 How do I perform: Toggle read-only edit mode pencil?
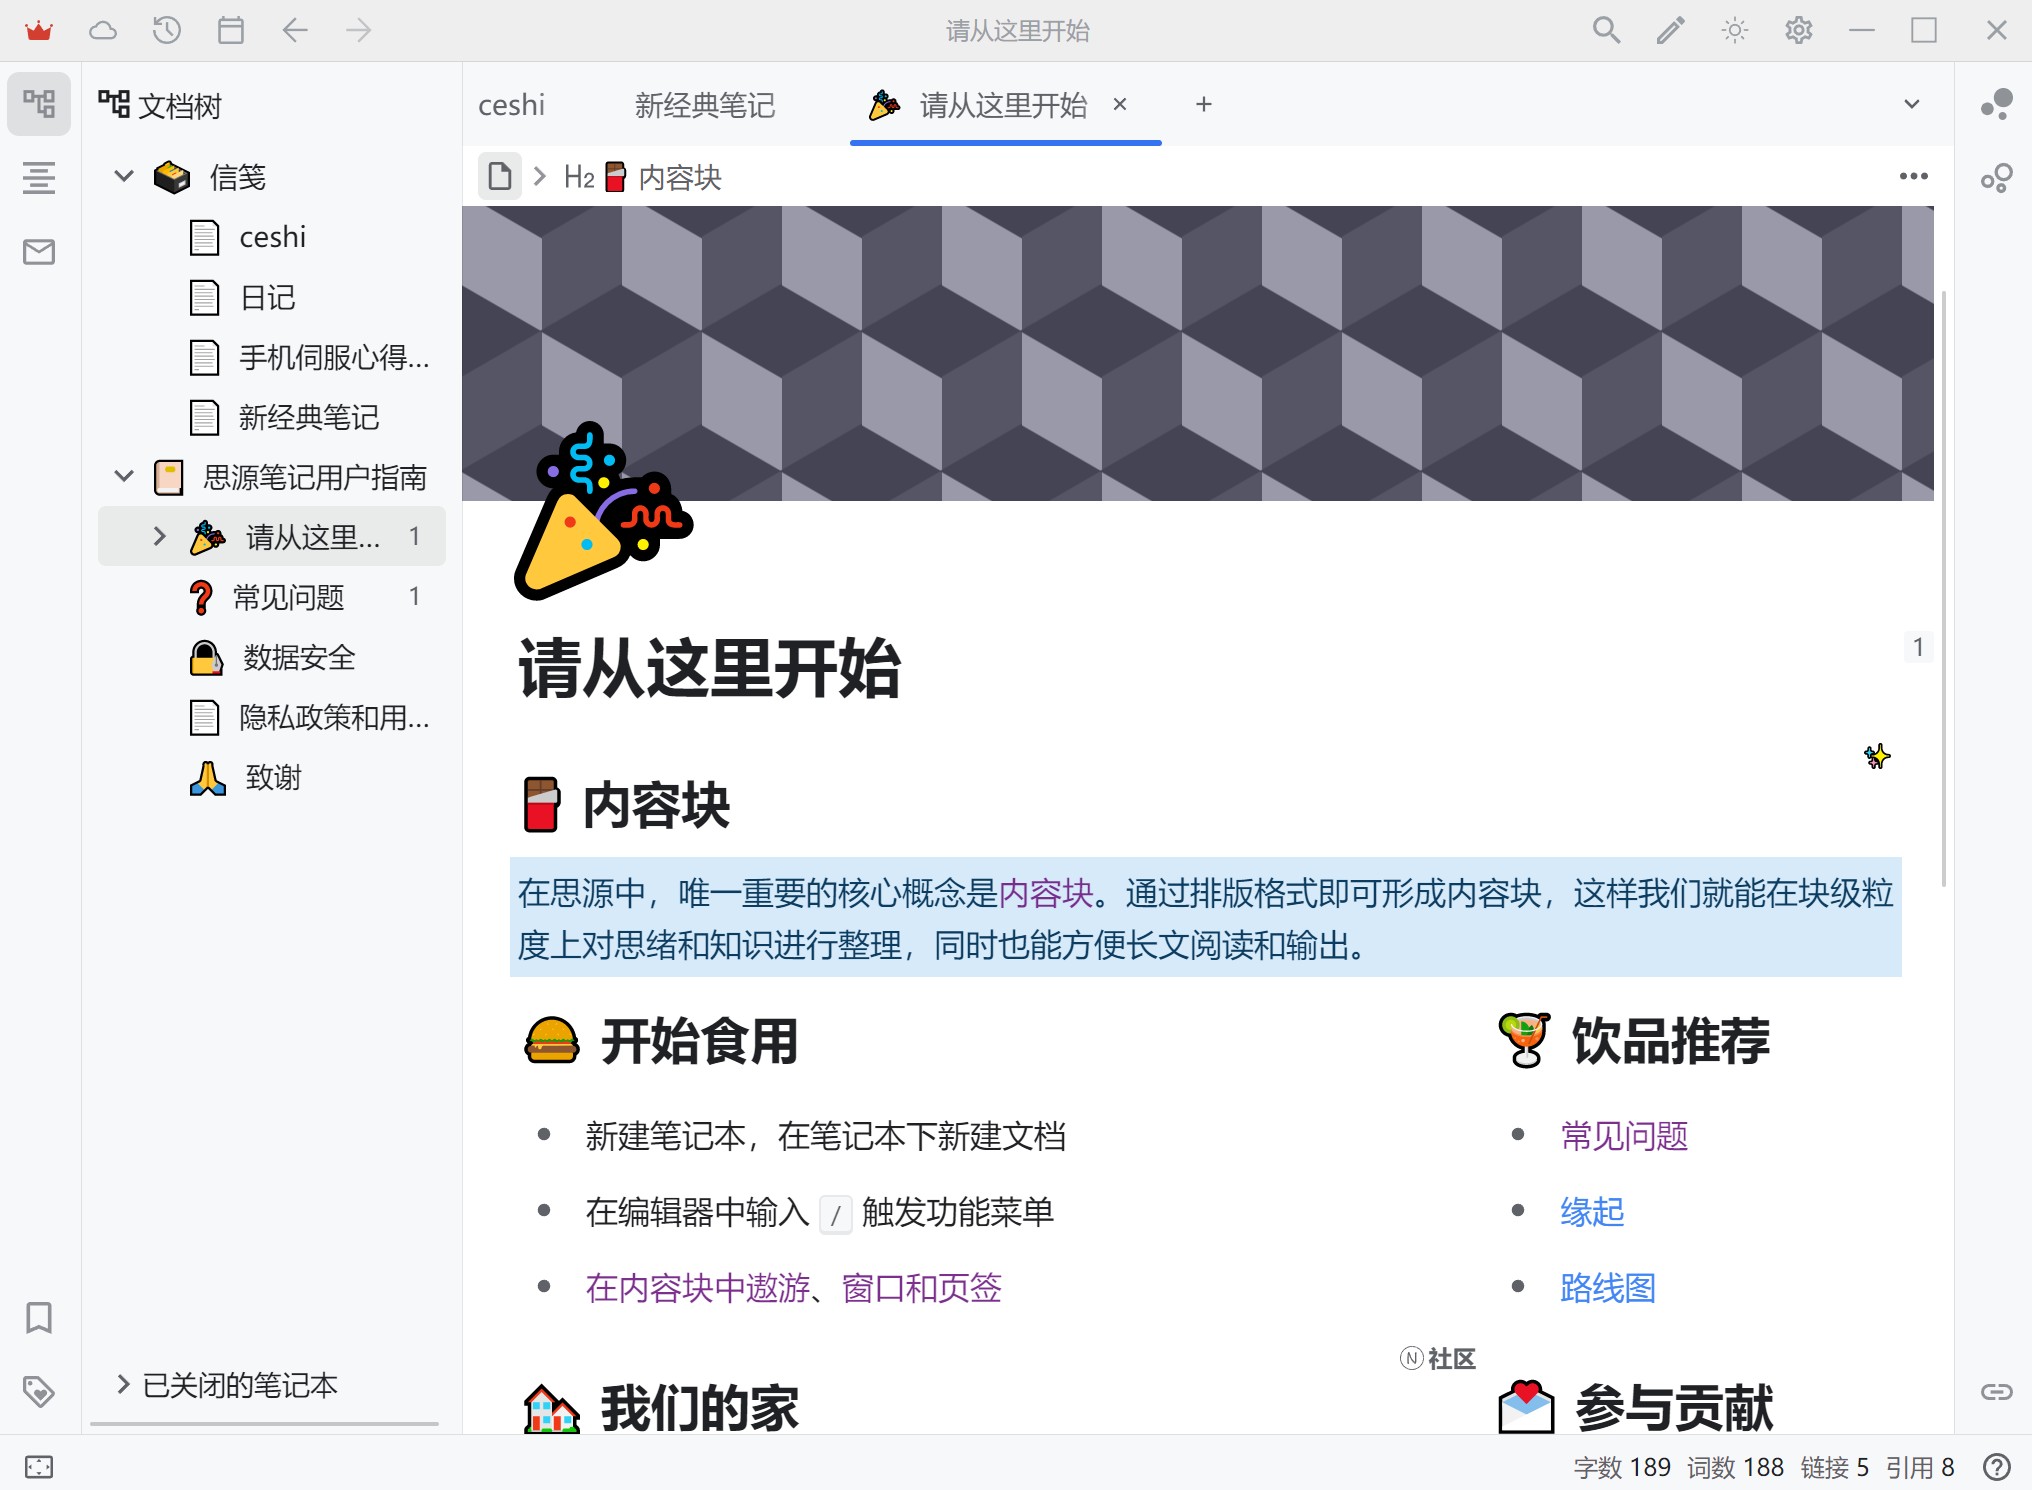[1670, 30]
